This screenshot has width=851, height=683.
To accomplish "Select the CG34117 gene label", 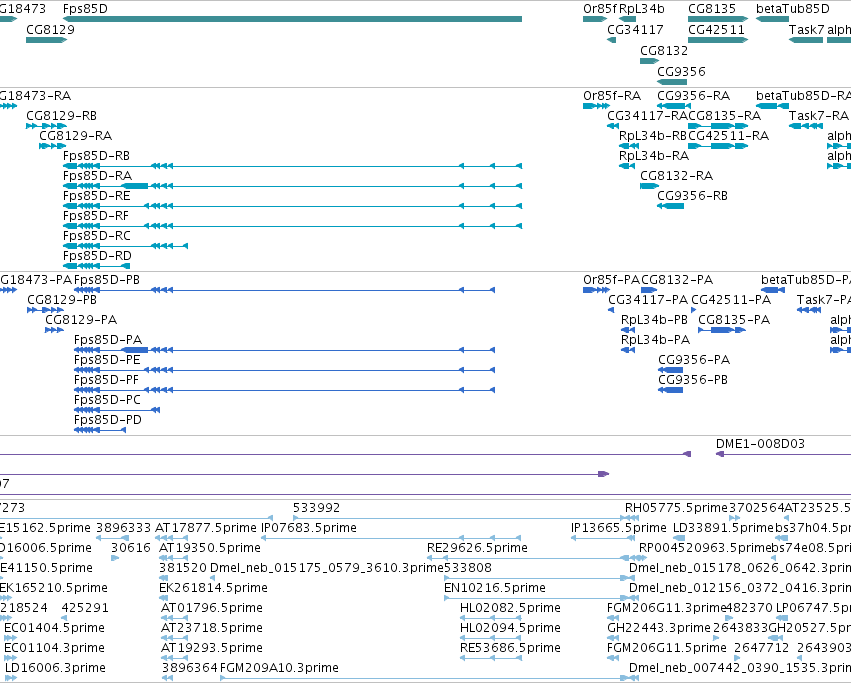I will point(636,30).
